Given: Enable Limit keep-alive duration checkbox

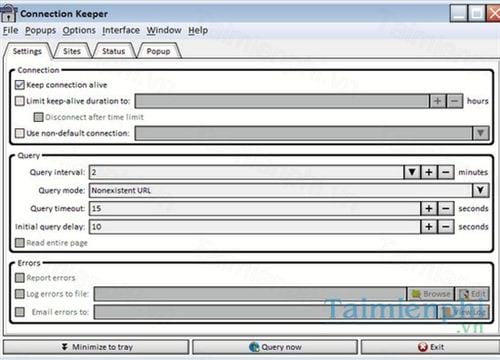Looking at the screenshot, I should pyautogui.click(x=20, y=101).
